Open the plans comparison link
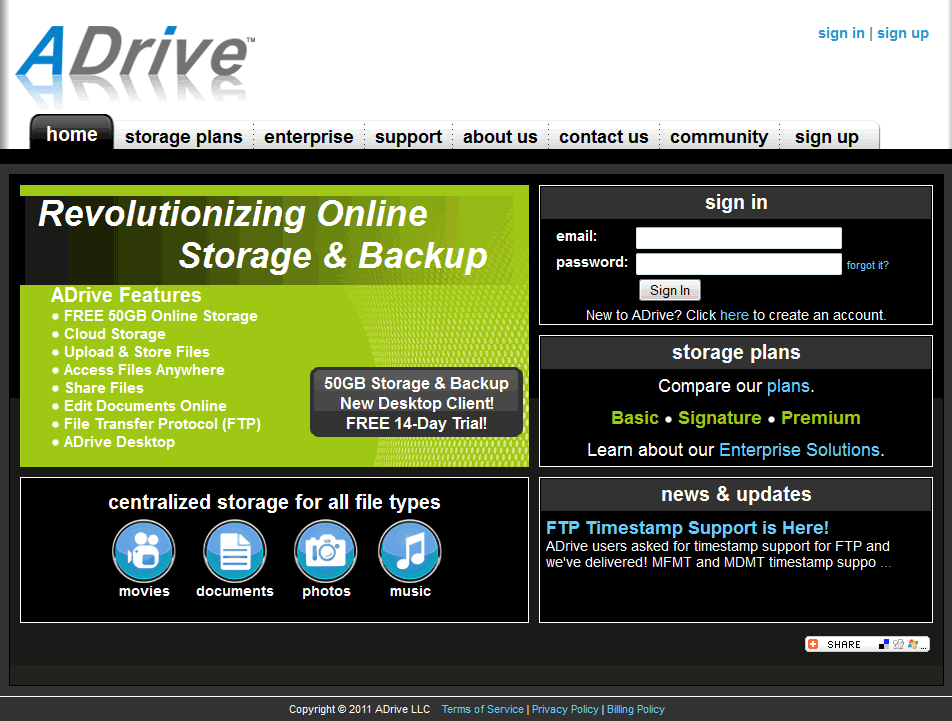The height and width of the screenshot is (721, 952). click(x=788, y=386)
